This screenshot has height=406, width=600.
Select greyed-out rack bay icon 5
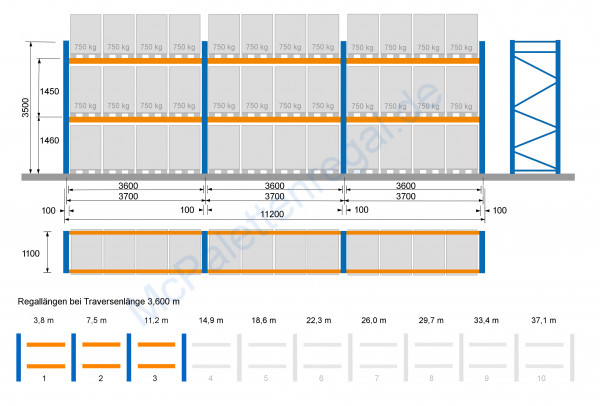pyautogui.click(x=267, y=357)
